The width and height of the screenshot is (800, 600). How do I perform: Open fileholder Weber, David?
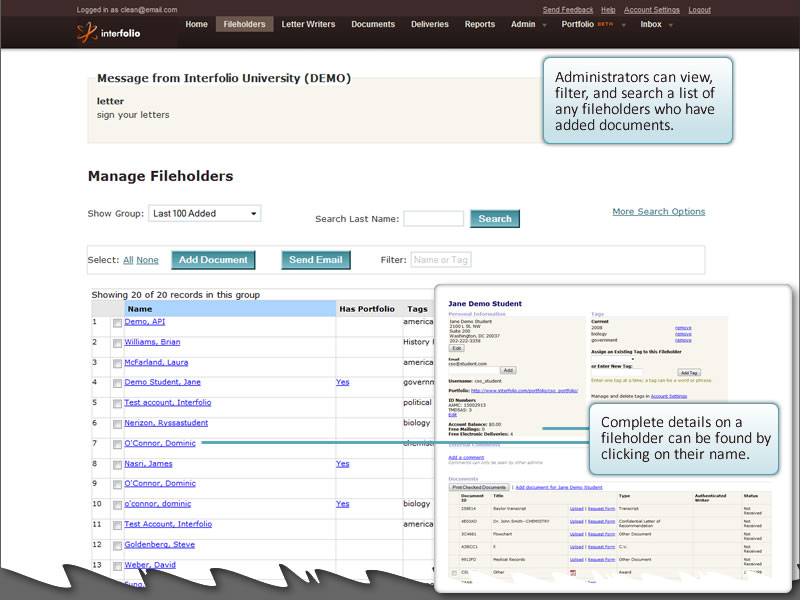150,565
